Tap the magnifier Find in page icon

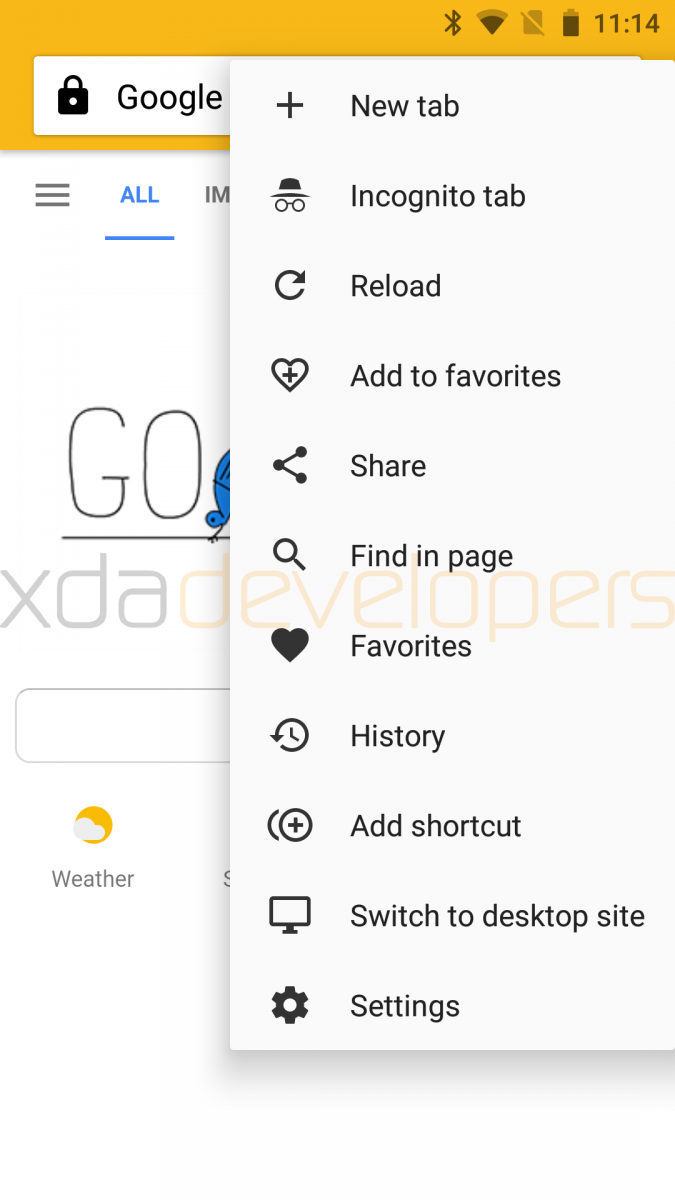pos(290,554)
